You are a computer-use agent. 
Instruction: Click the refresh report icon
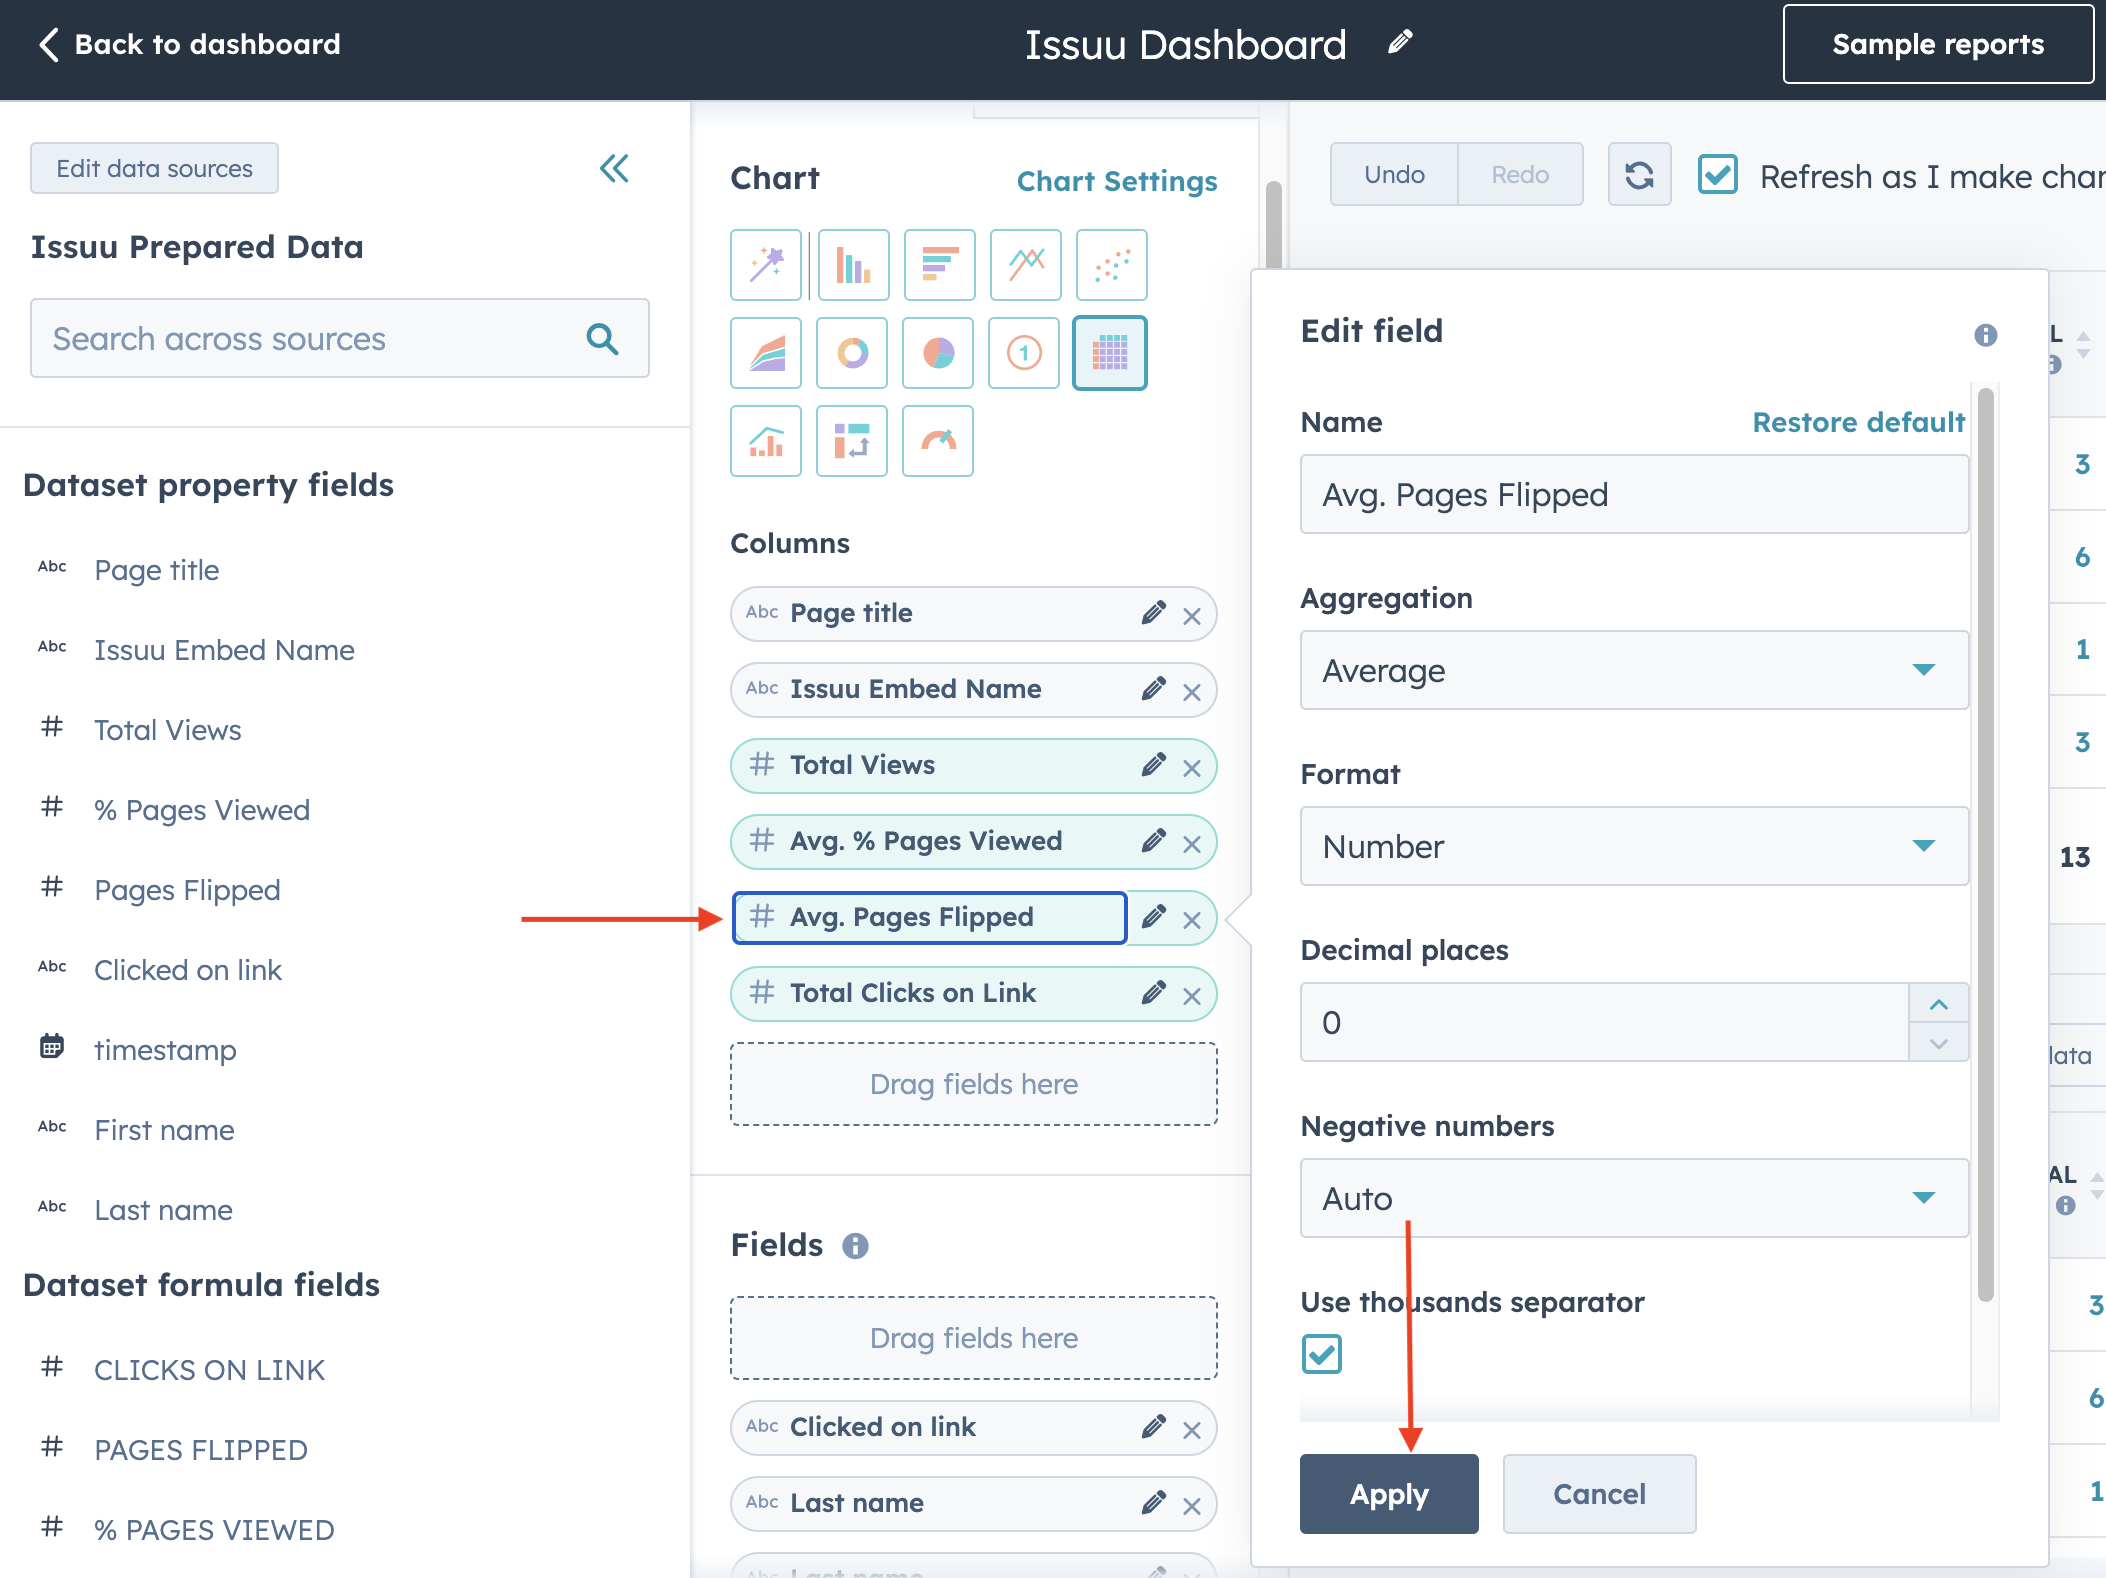click(x=1639, y=175)
